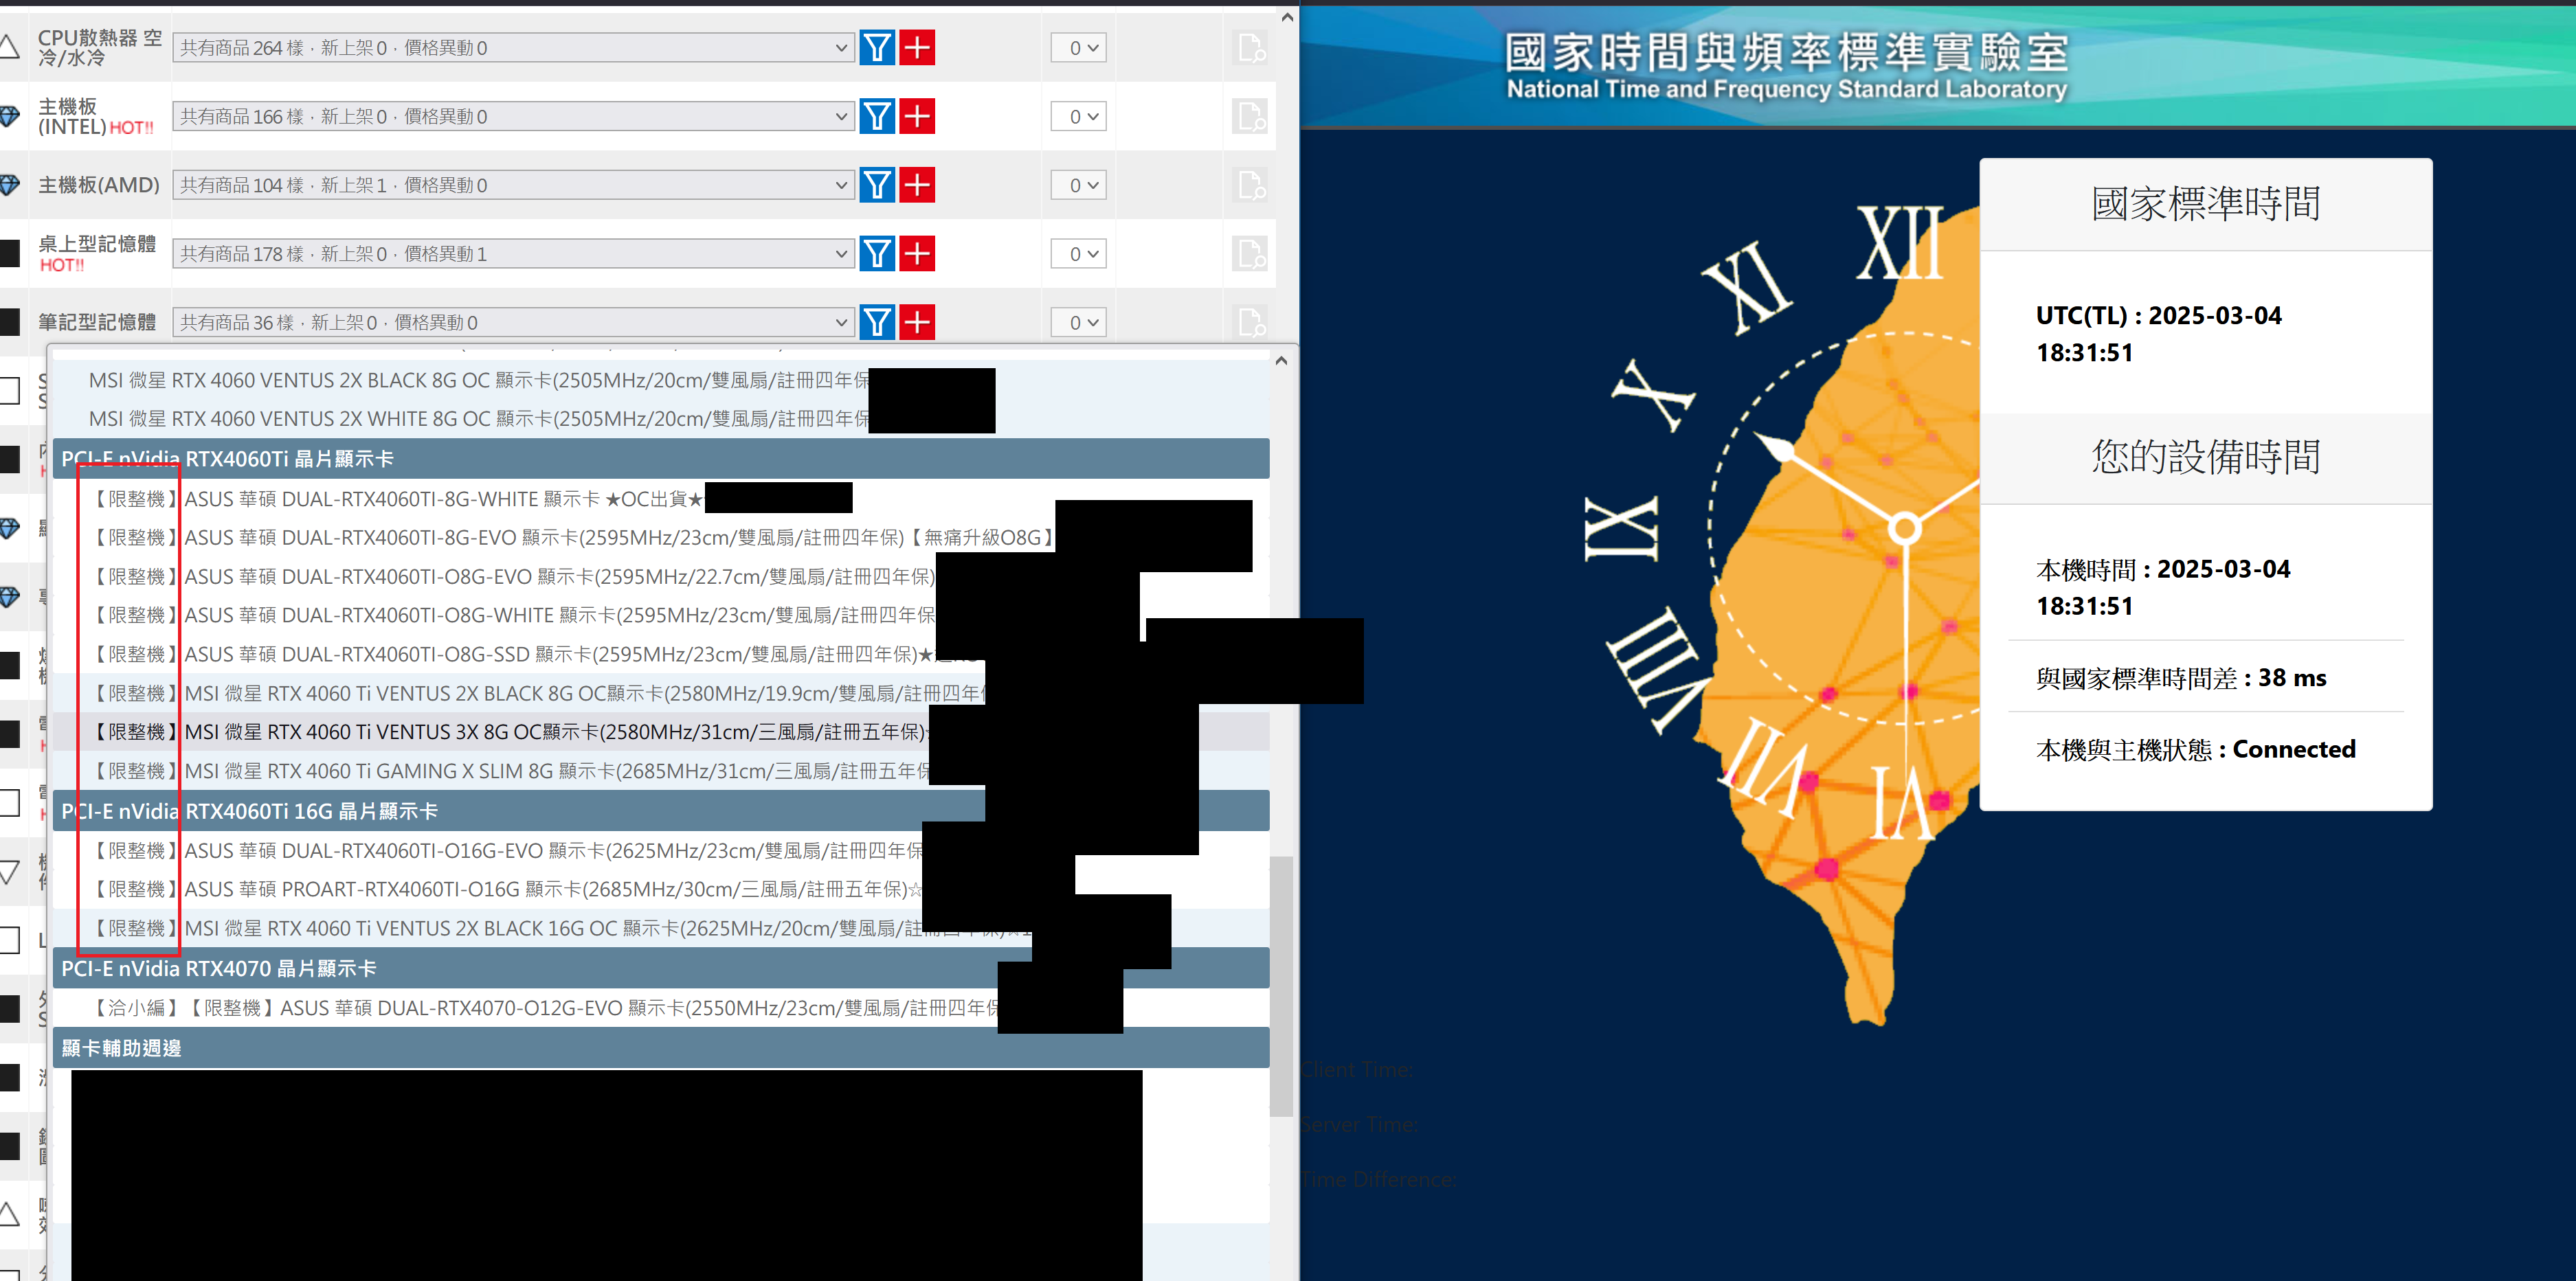This screenshot has height=1281, width=2576.
Task: Open quantity dropdown in 筆記型記憶體 row
Action: [x=1078, y=322]
